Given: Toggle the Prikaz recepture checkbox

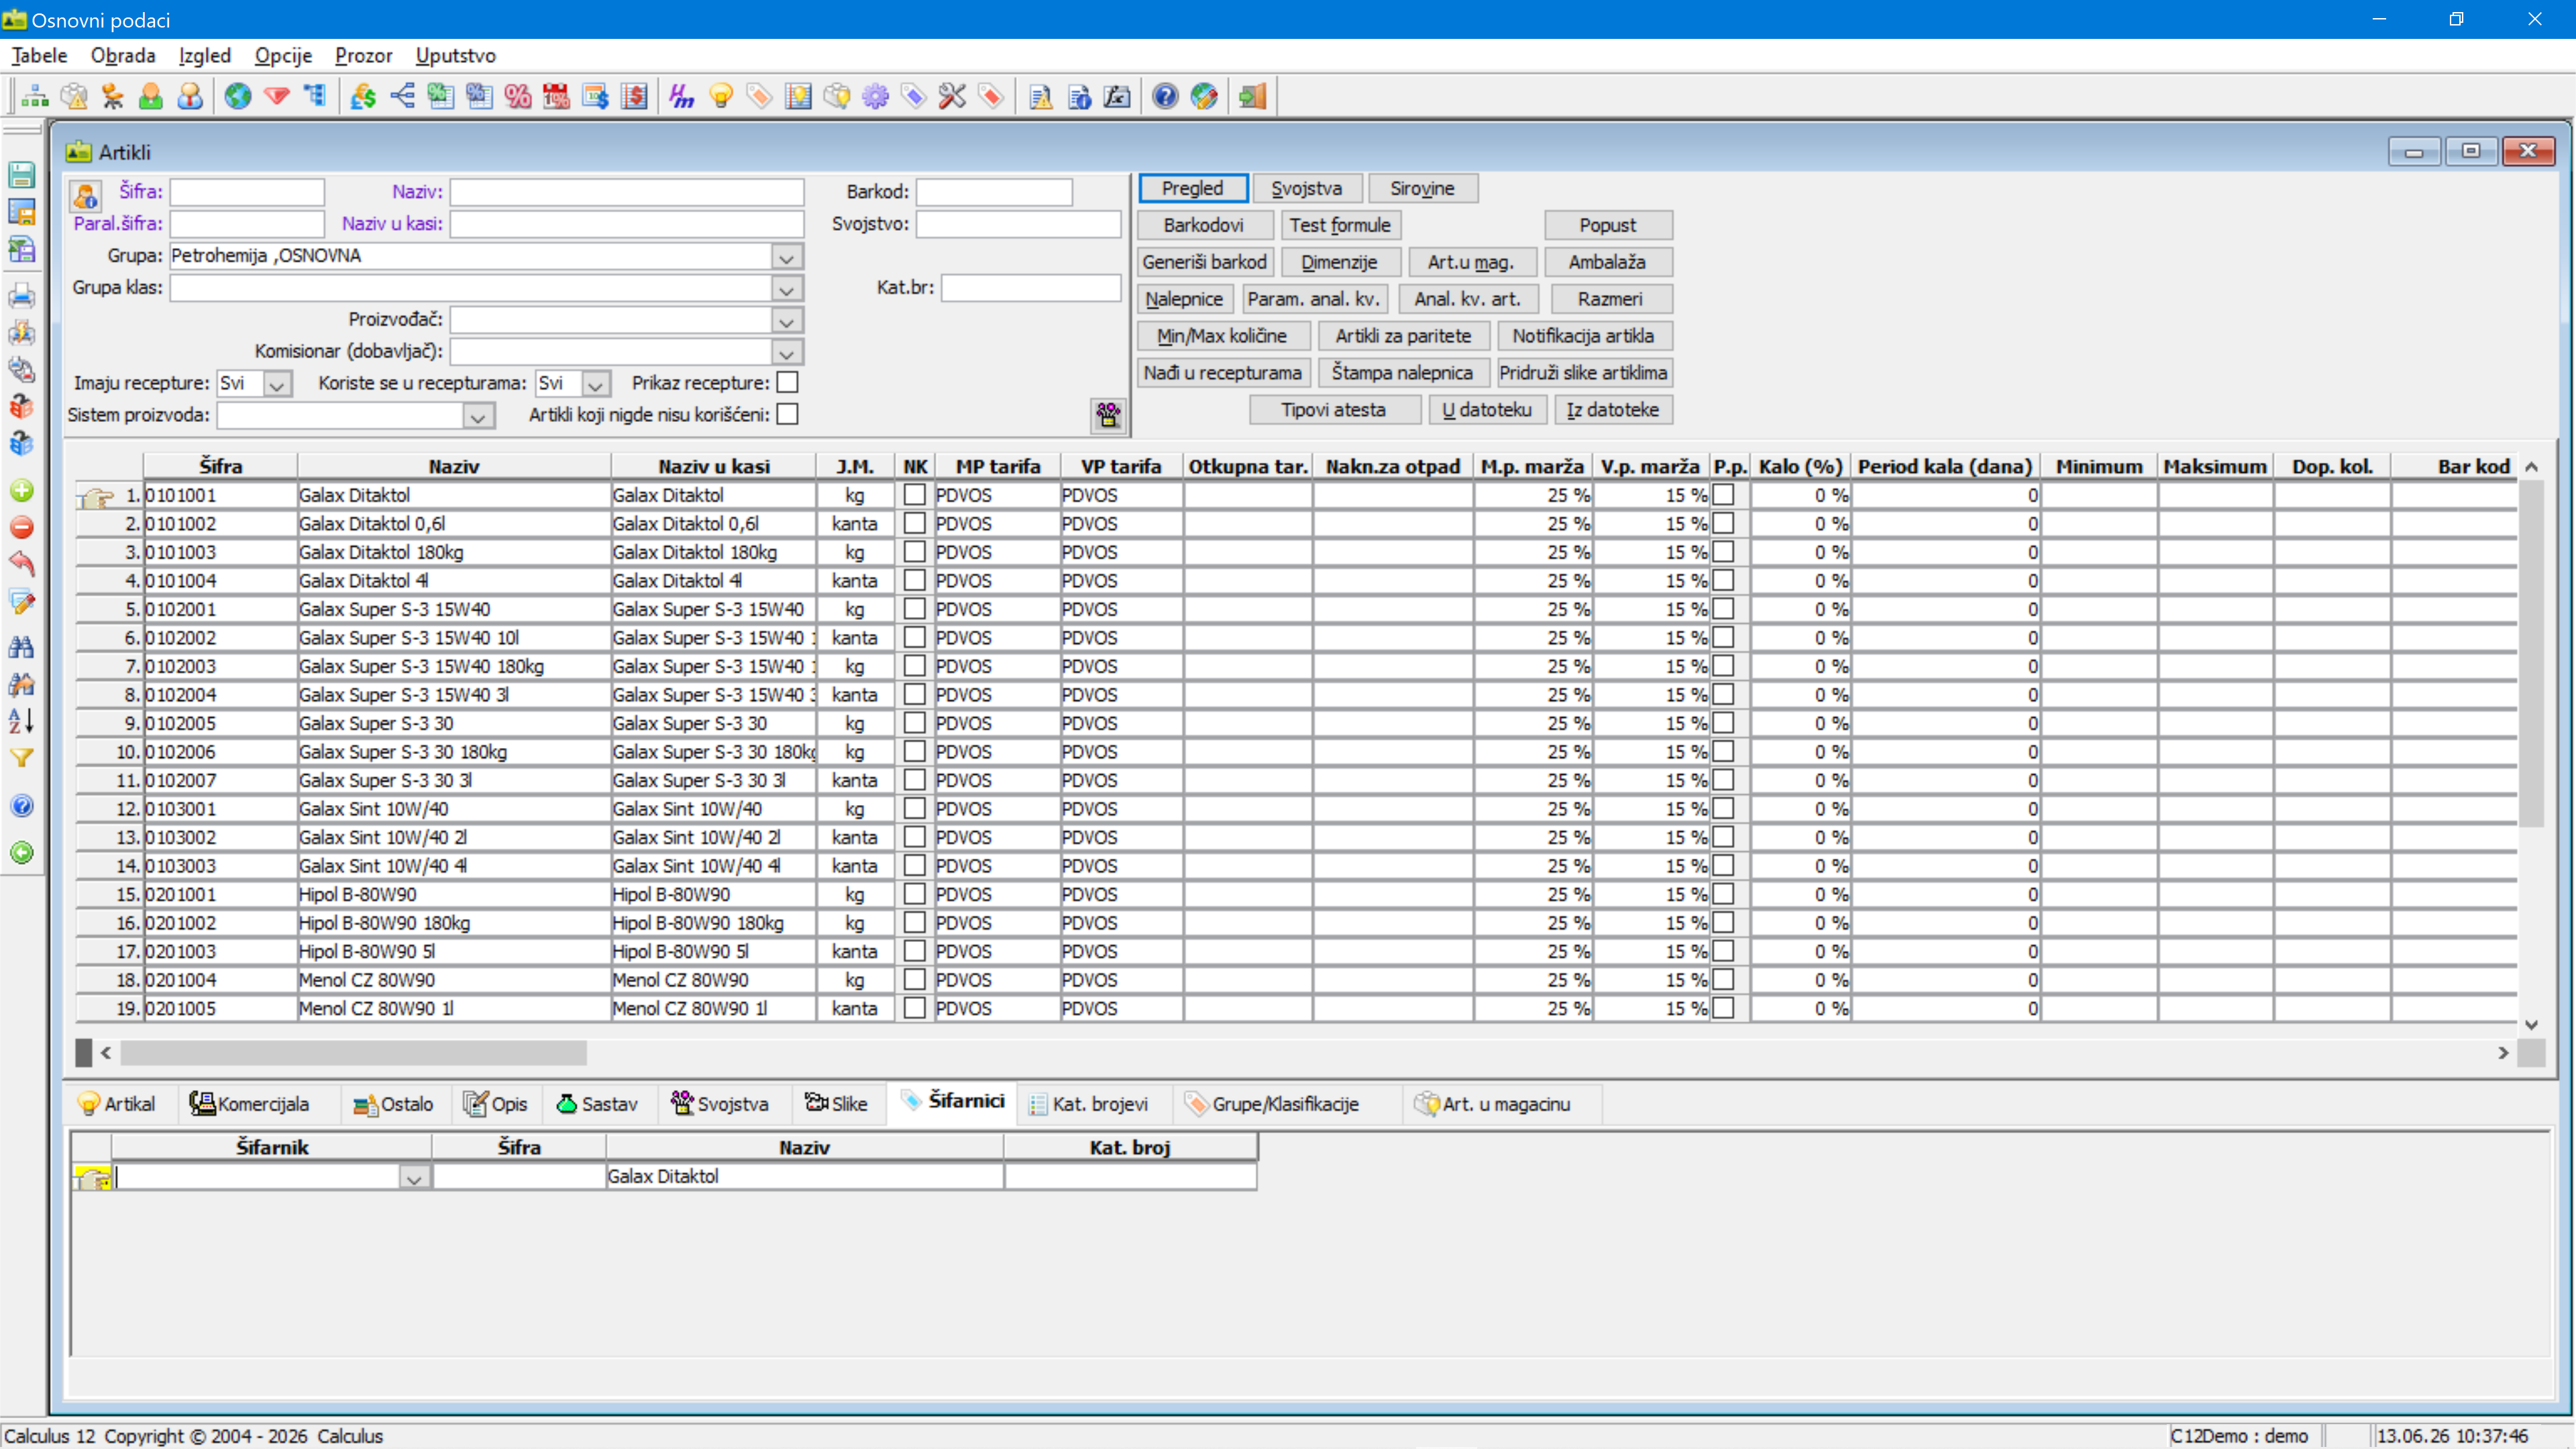Looking at the screenshot, I should pyautogui.click(x=787, y=382).
